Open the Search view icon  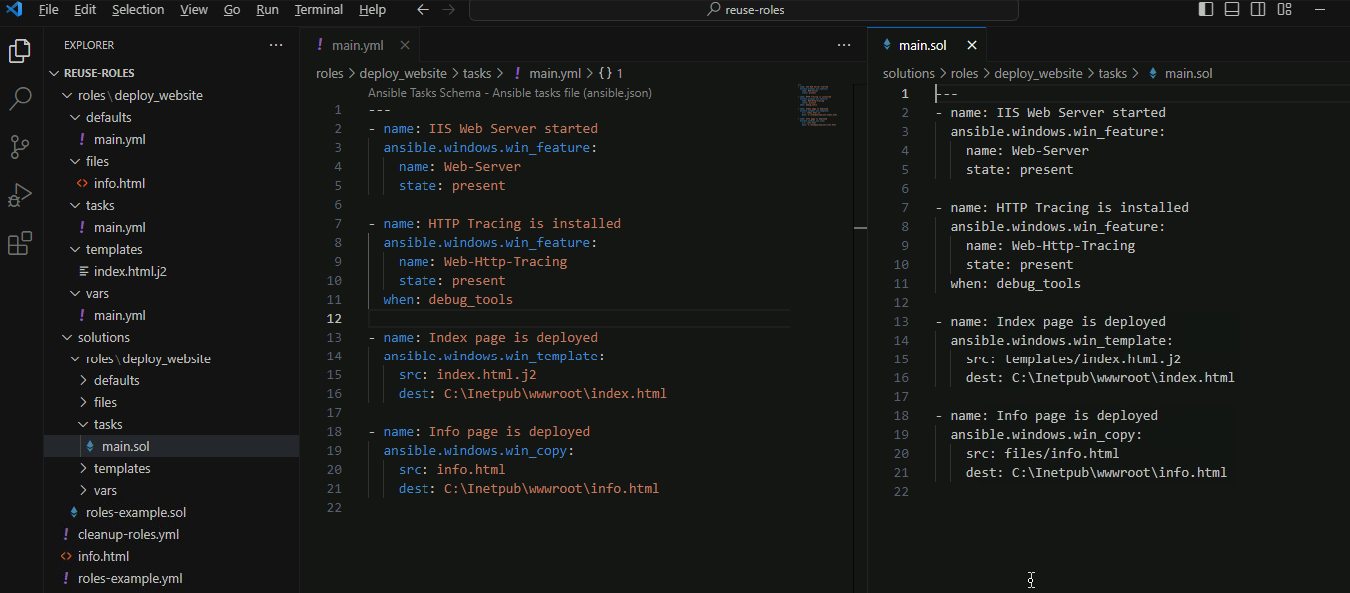20,98
